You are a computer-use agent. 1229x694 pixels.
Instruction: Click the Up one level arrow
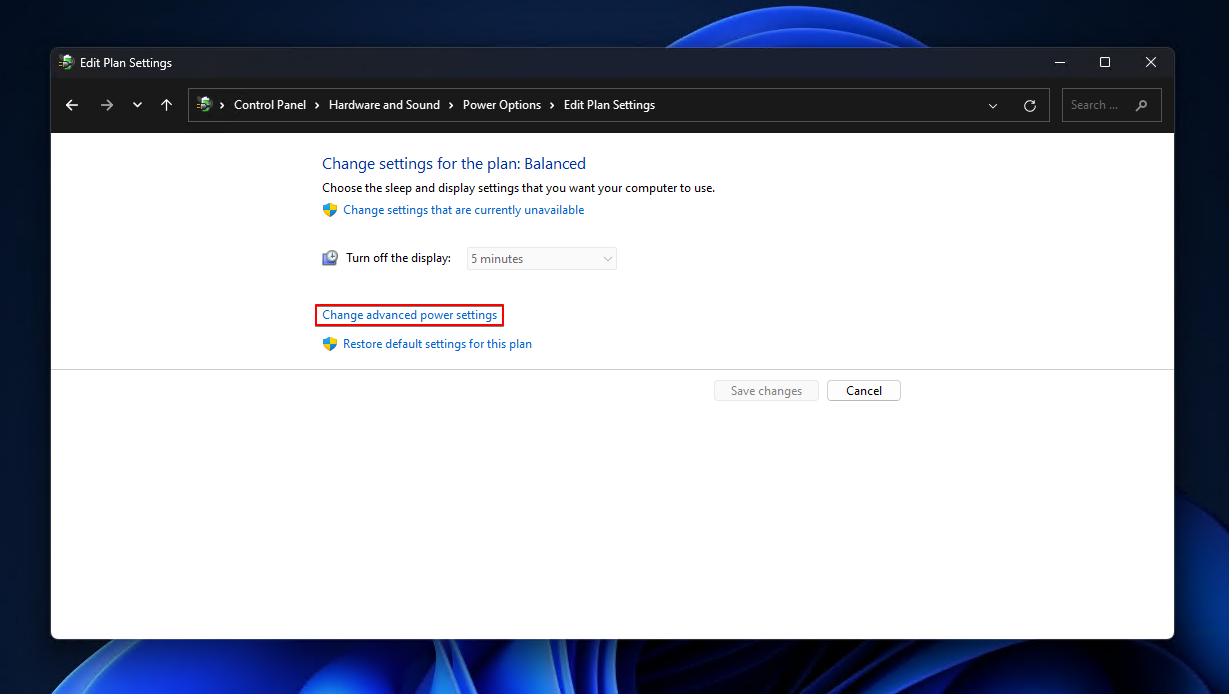coord(166,104)
